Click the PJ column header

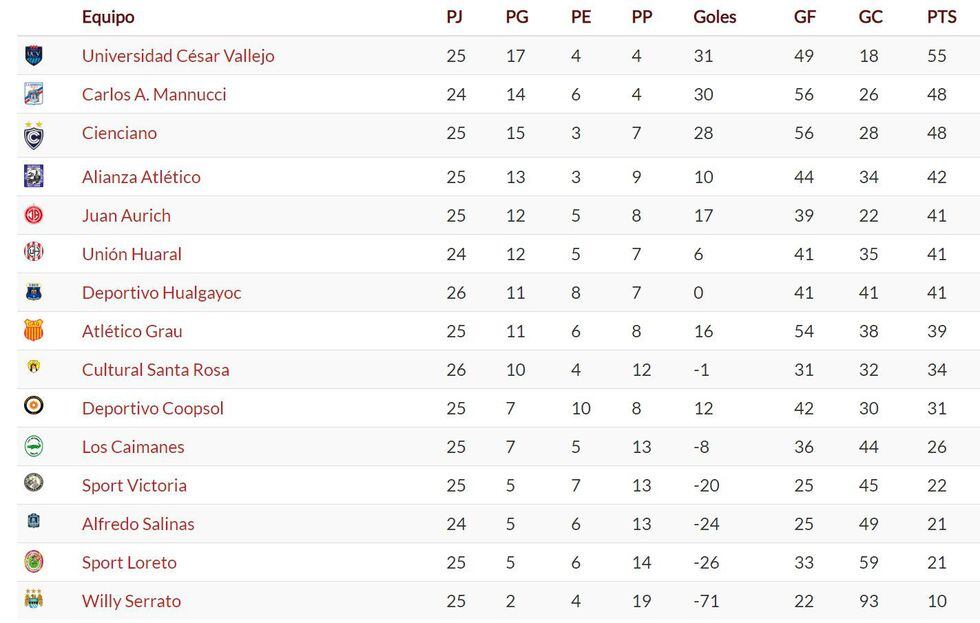pyautogui.click(x=455, y=17)
